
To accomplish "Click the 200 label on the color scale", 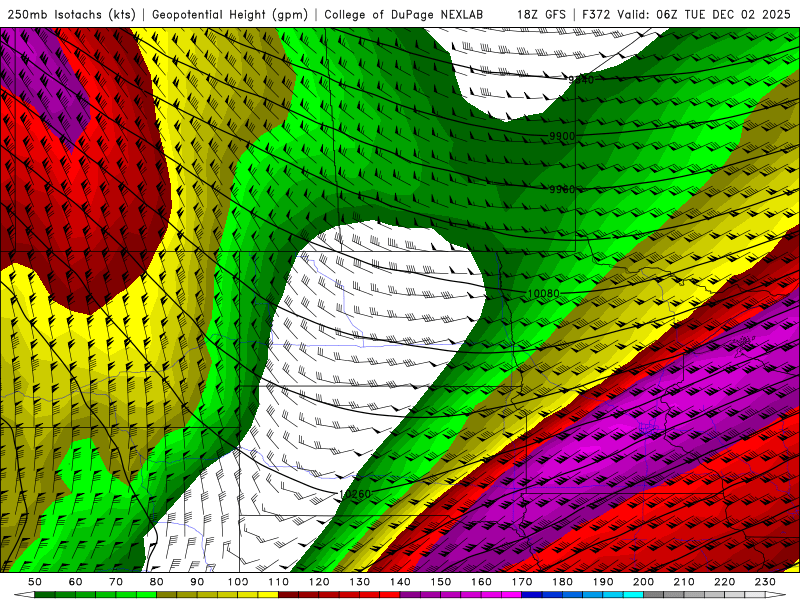I will [644, 582].
